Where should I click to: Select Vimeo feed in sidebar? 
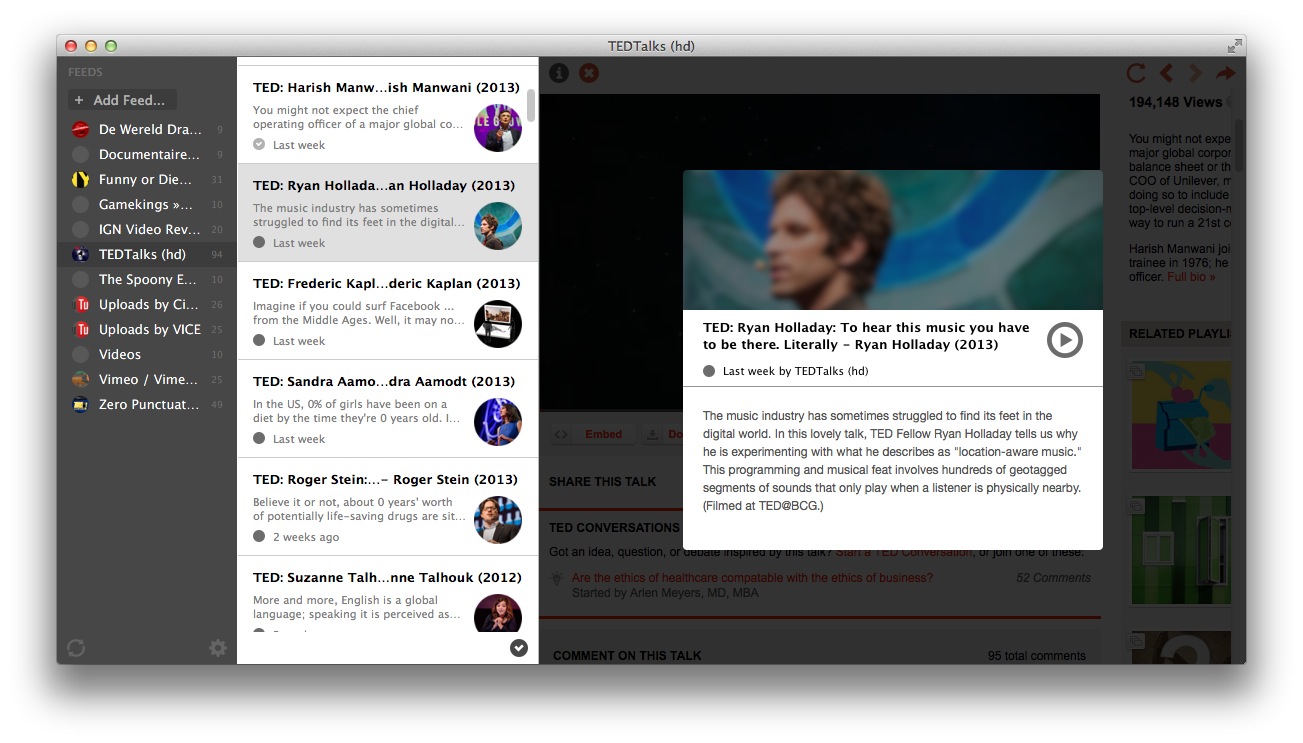click(147, 379)
